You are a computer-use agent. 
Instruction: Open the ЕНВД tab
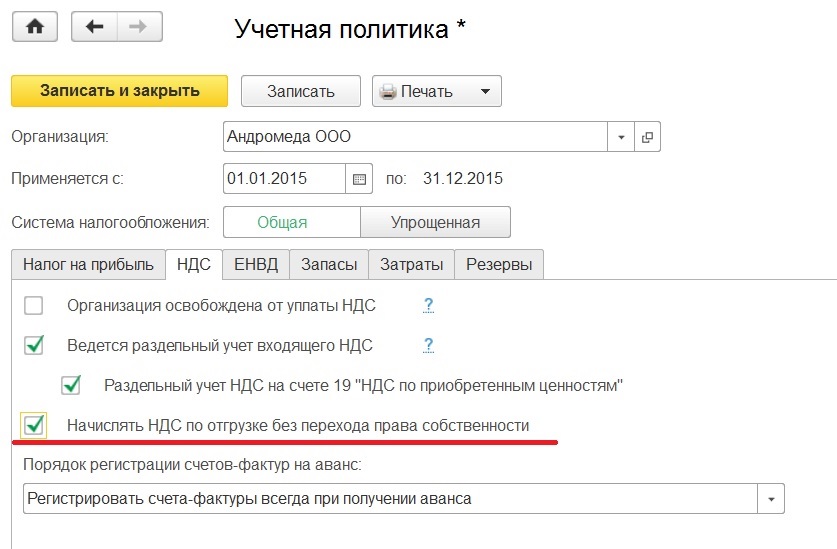pos(256,264)
